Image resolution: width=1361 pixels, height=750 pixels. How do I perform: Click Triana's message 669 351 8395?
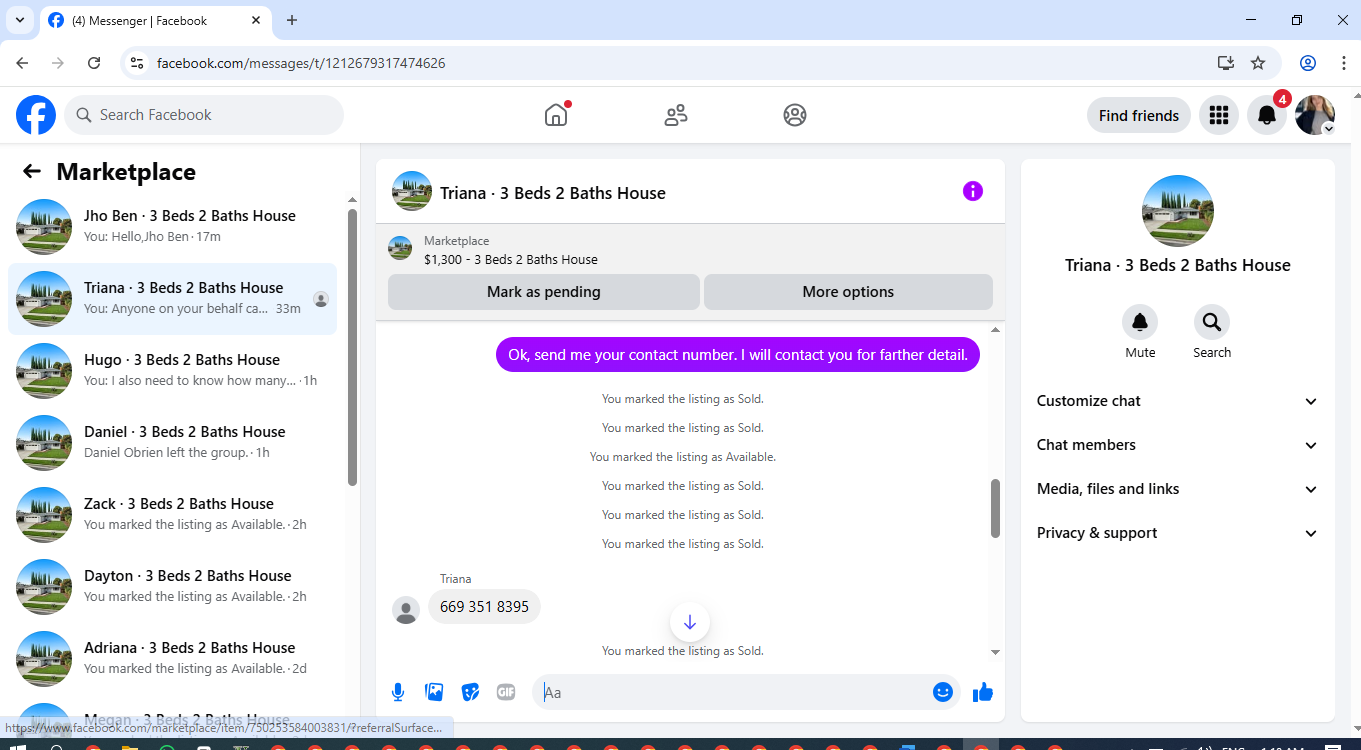tap(484, 607)
